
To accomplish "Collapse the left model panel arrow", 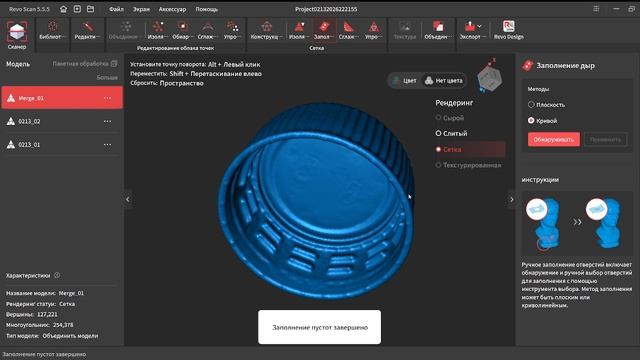I will click(128, 200).
